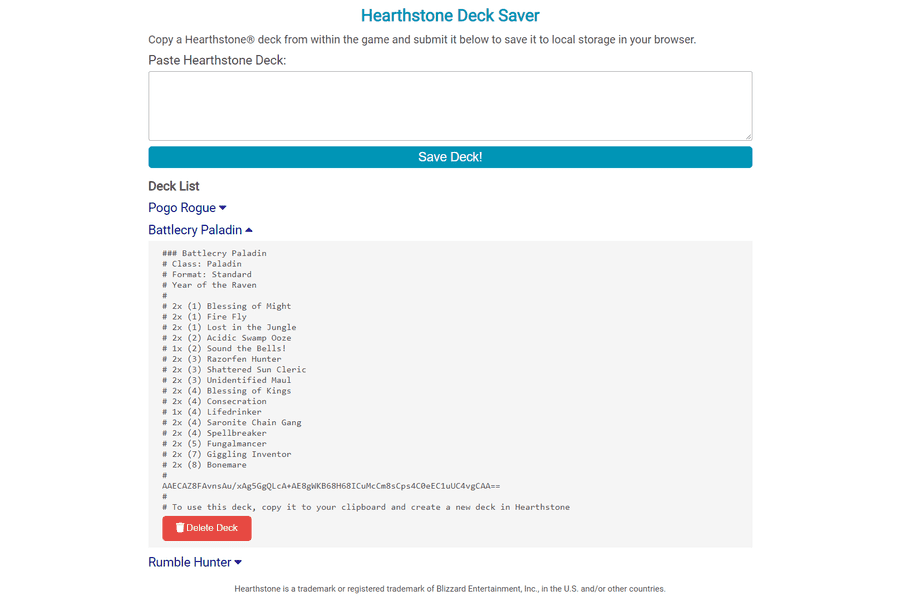Click the '2x (1) Blessing of Might' line
The image size is (899, 600).
(x=226, y=306)
